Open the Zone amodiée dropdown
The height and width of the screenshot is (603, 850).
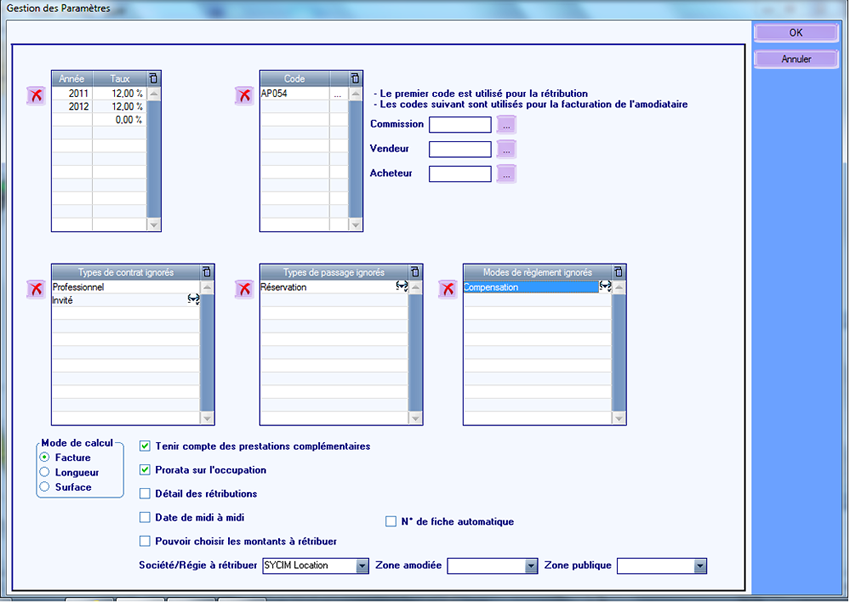point(531,566)
